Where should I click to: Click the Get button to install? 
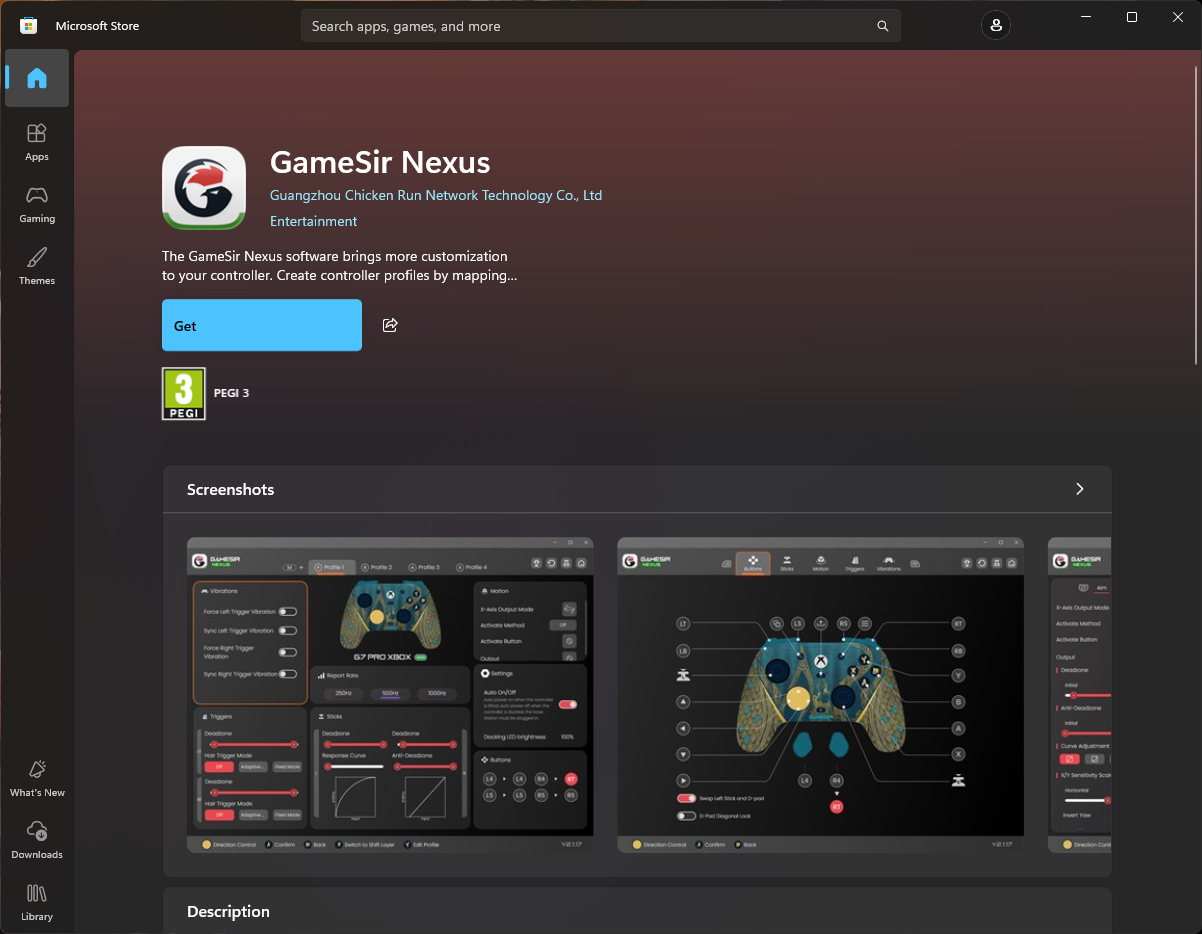[262, 325]
